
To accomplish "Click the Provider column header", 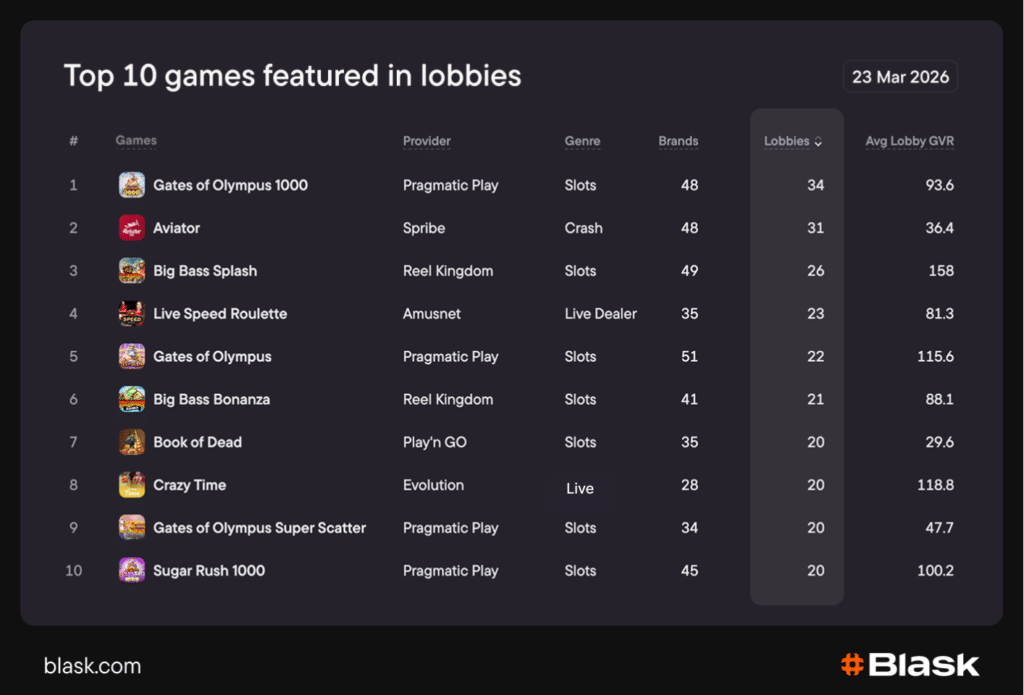I will point(426,142).
